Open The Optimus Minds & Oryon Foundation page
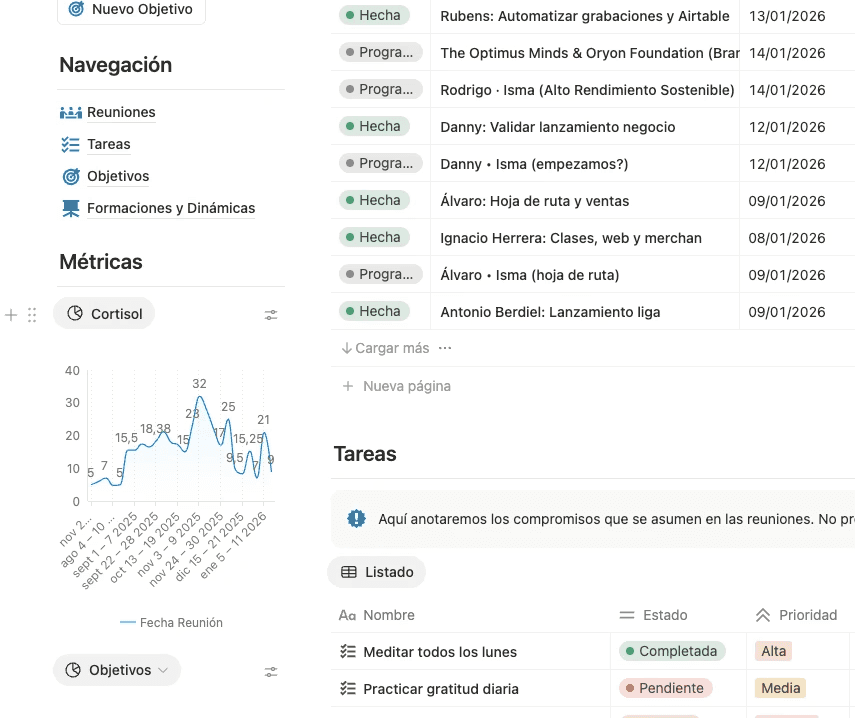This screenshot has height=718, width=855. click(x=589, y=53)
